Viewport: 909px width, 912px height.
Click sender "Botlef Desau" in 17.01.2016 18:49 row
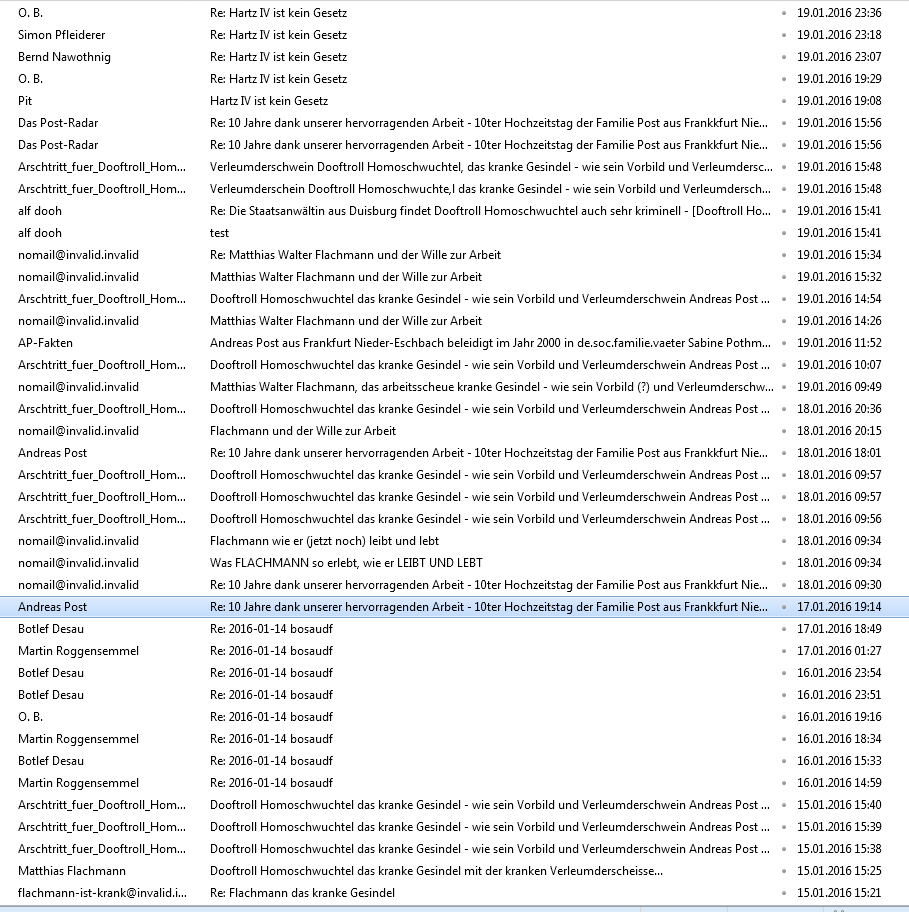(51, 629)
